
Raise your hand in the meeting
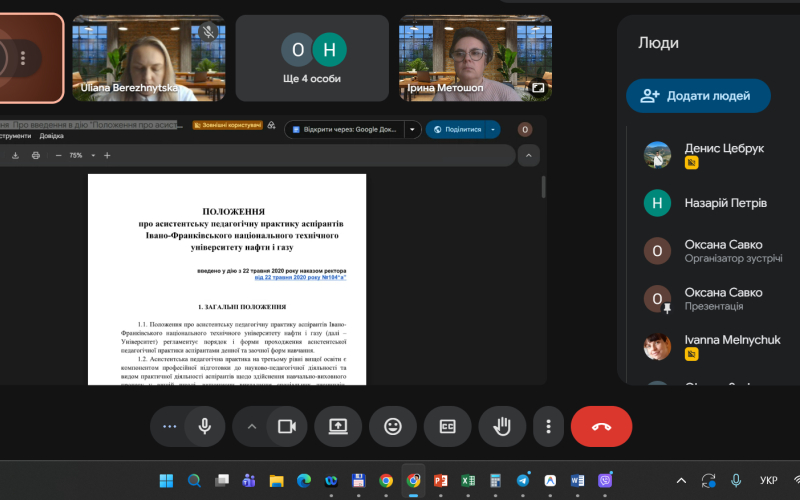coord(502,427)
